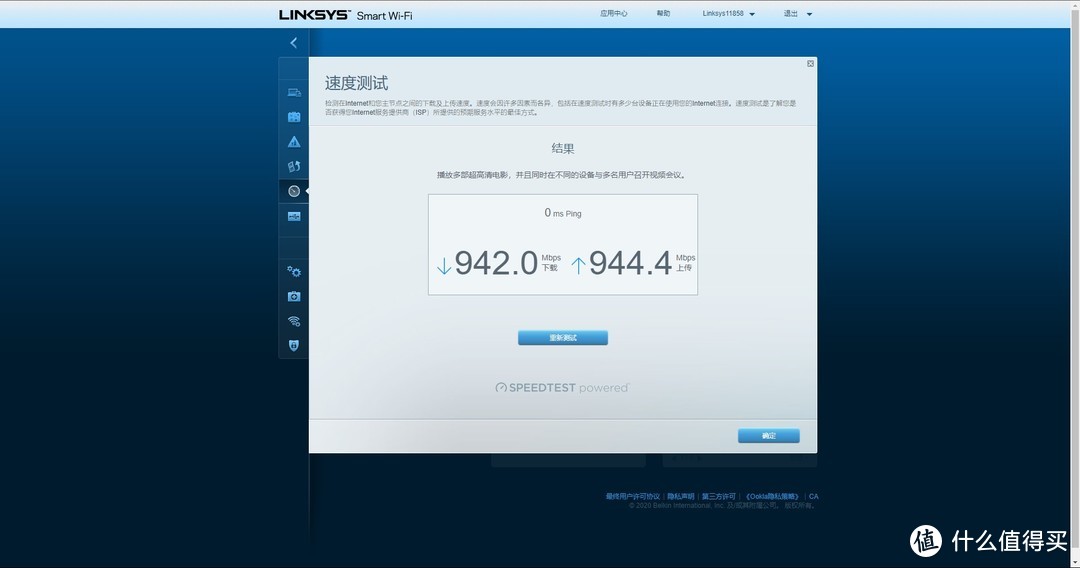Image resolution: width=1080 pixels, height=568 pixels.
Task: Open the 最终用户许可协议 footer link
Action: [632, 496]
